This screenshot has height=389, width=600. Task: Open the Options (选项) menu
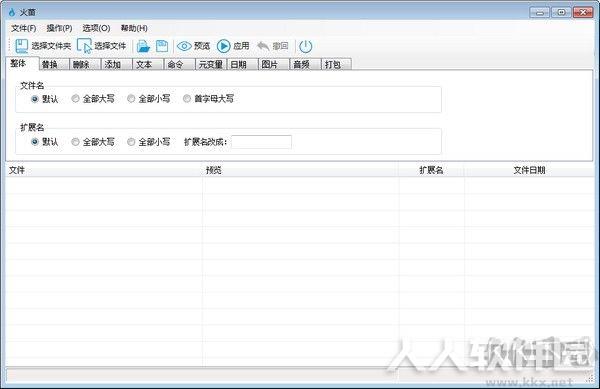click(x=96, y=28)
